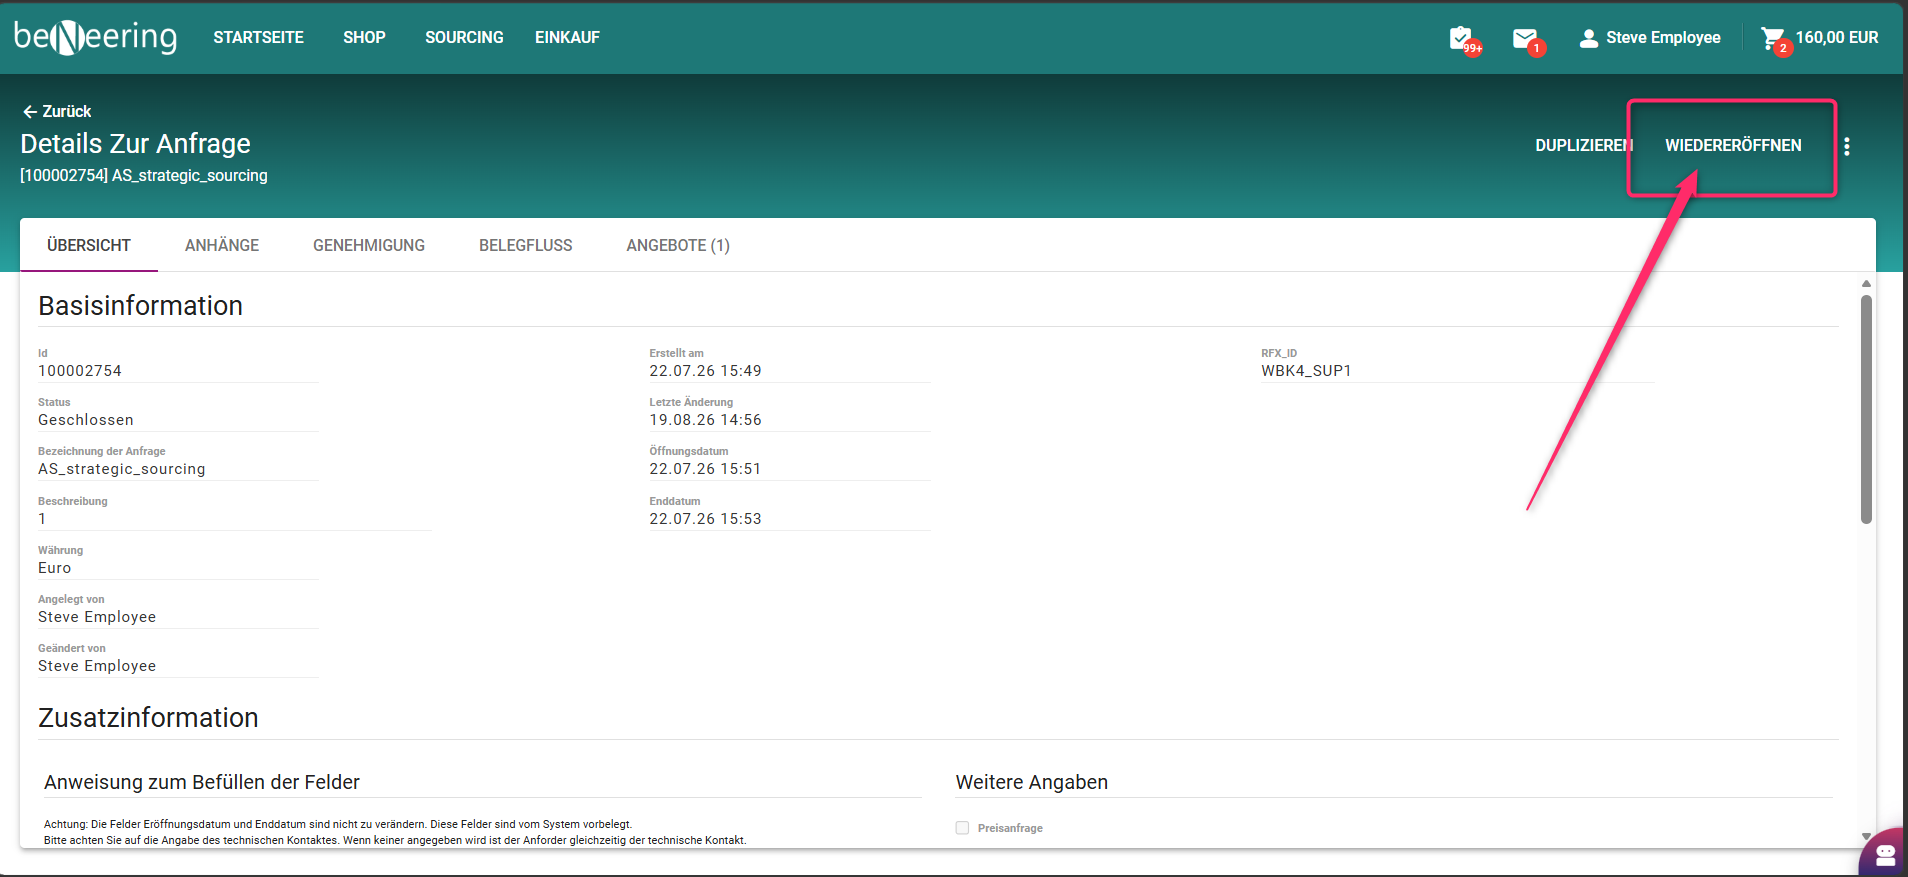This screenshot has width=1908, height=877.
Task: Click the beNeering logo
Action: 95,37
